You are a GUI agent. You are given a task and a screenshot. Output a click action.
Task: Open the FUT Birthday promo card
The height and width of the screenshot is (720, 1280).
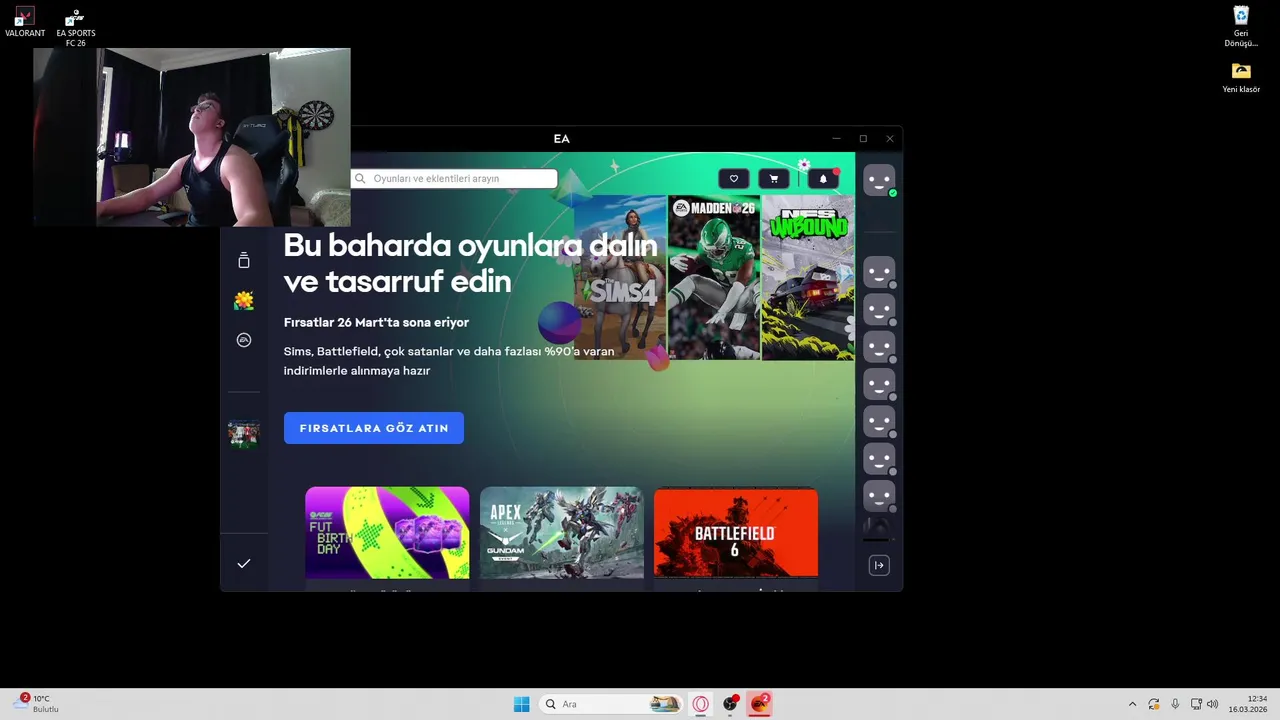coord(387,533)
